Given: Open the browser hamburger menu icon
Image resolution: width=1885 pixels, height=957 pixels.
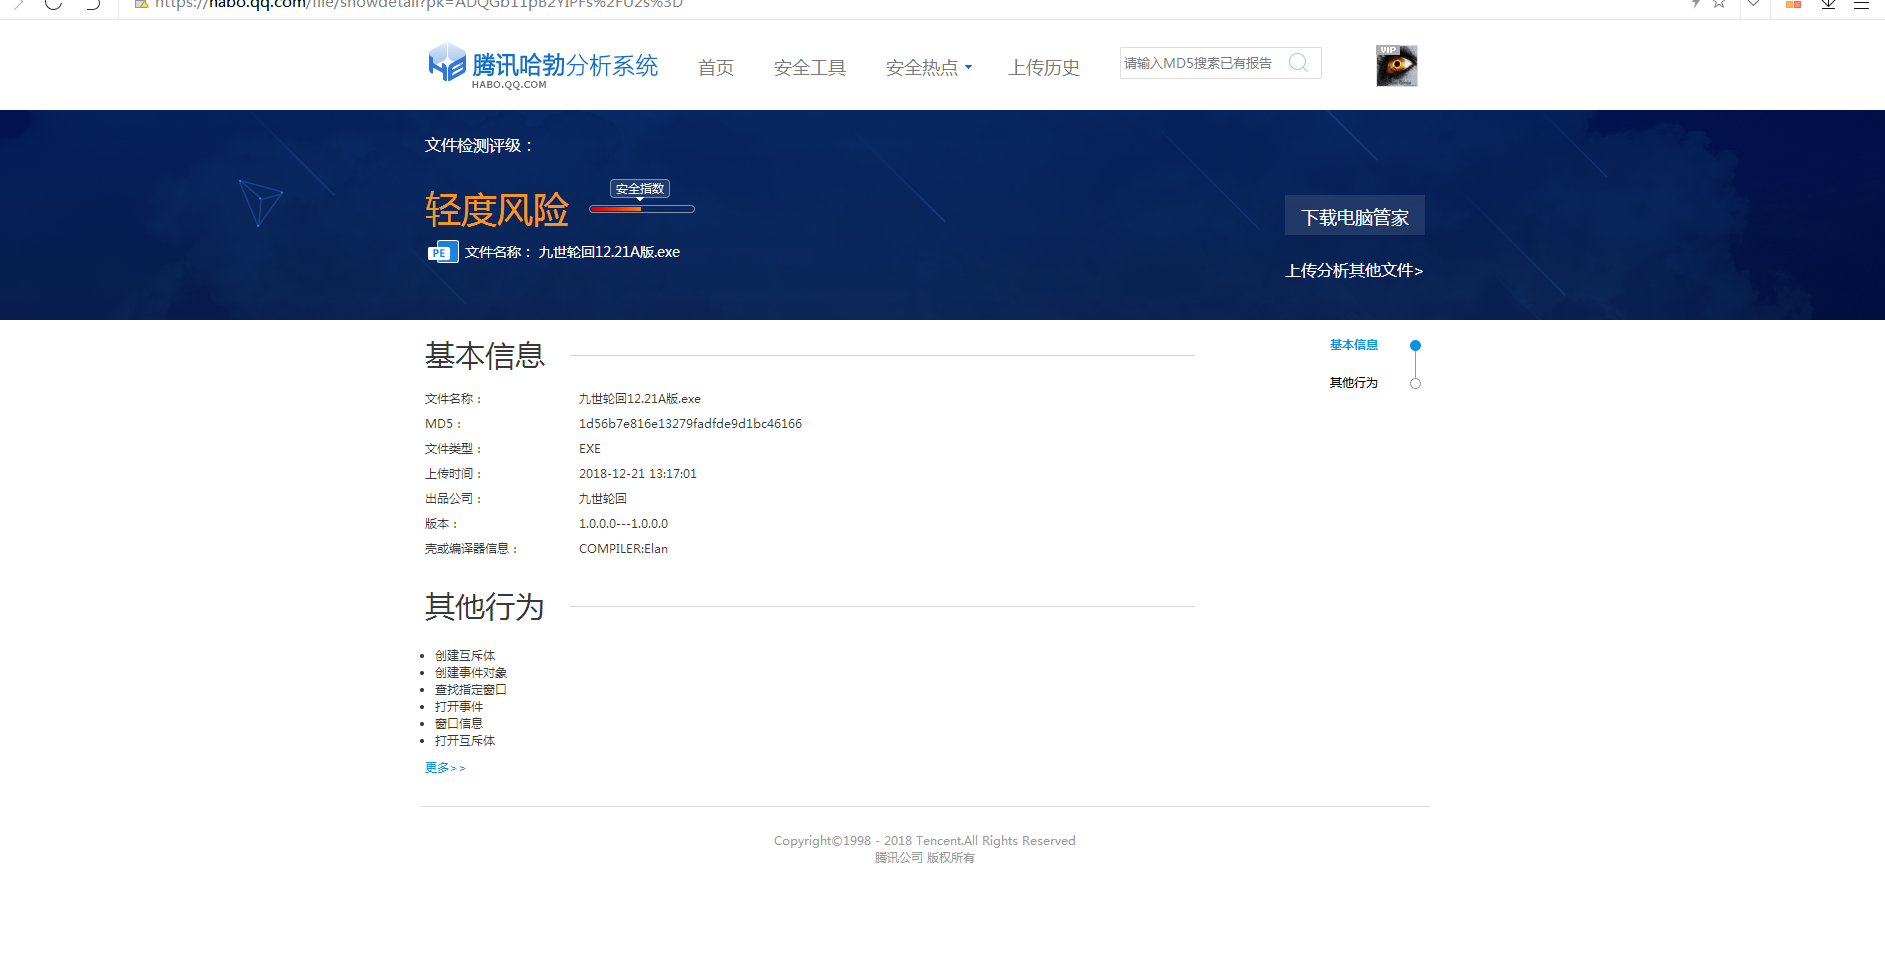Looking at the screenshot, I should (x=1861, y=4).
